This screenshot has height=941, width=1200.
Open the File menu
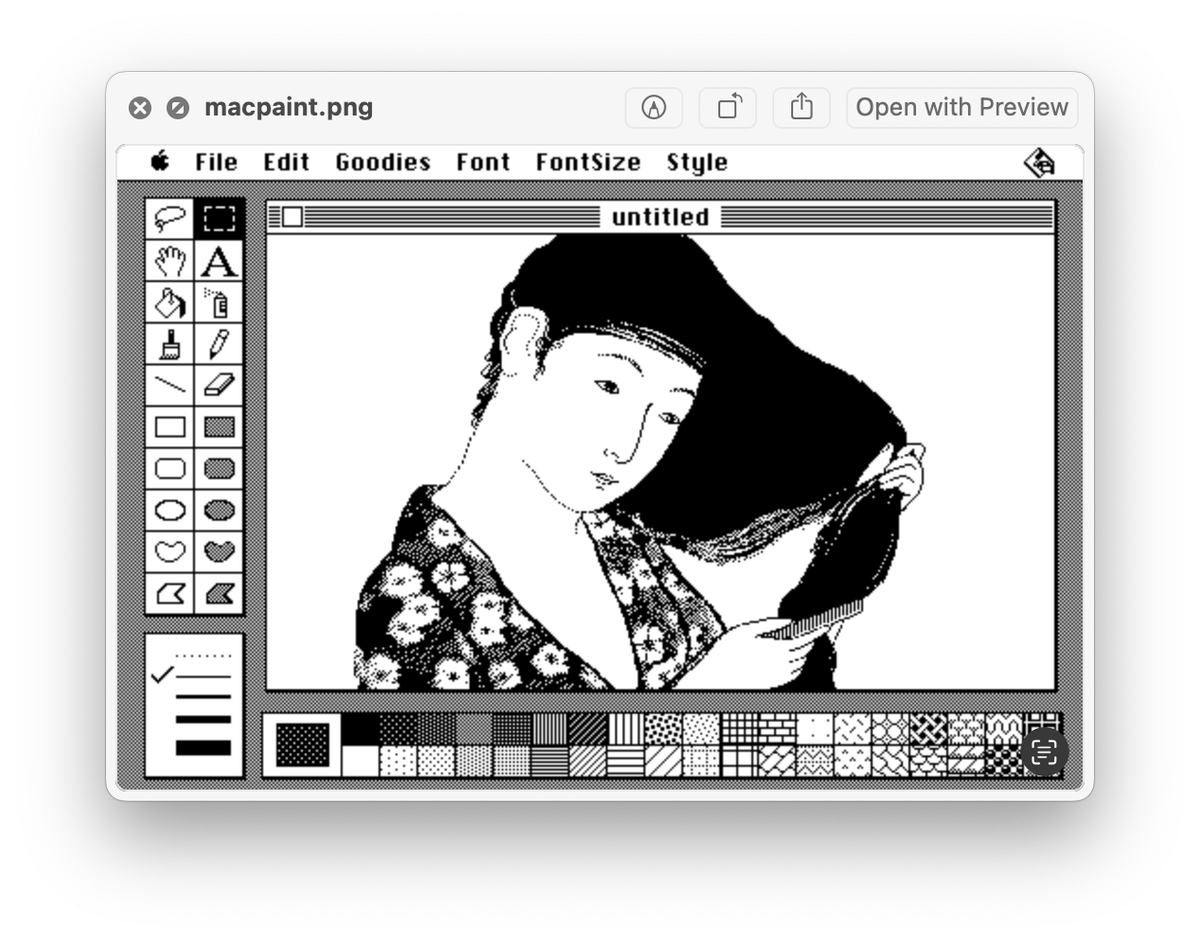point(216,162)
